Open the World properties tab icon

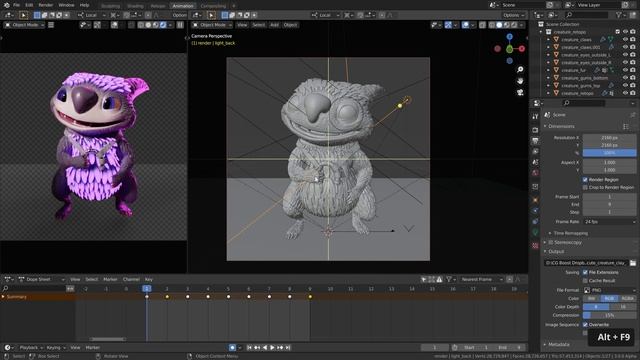[x=535, y=173]
